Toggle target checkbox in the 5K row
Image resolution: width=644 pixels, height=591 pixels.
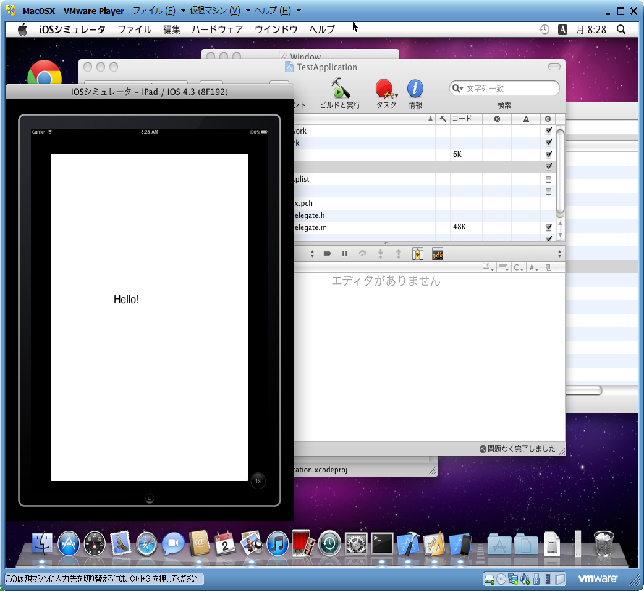pos(548,154)
